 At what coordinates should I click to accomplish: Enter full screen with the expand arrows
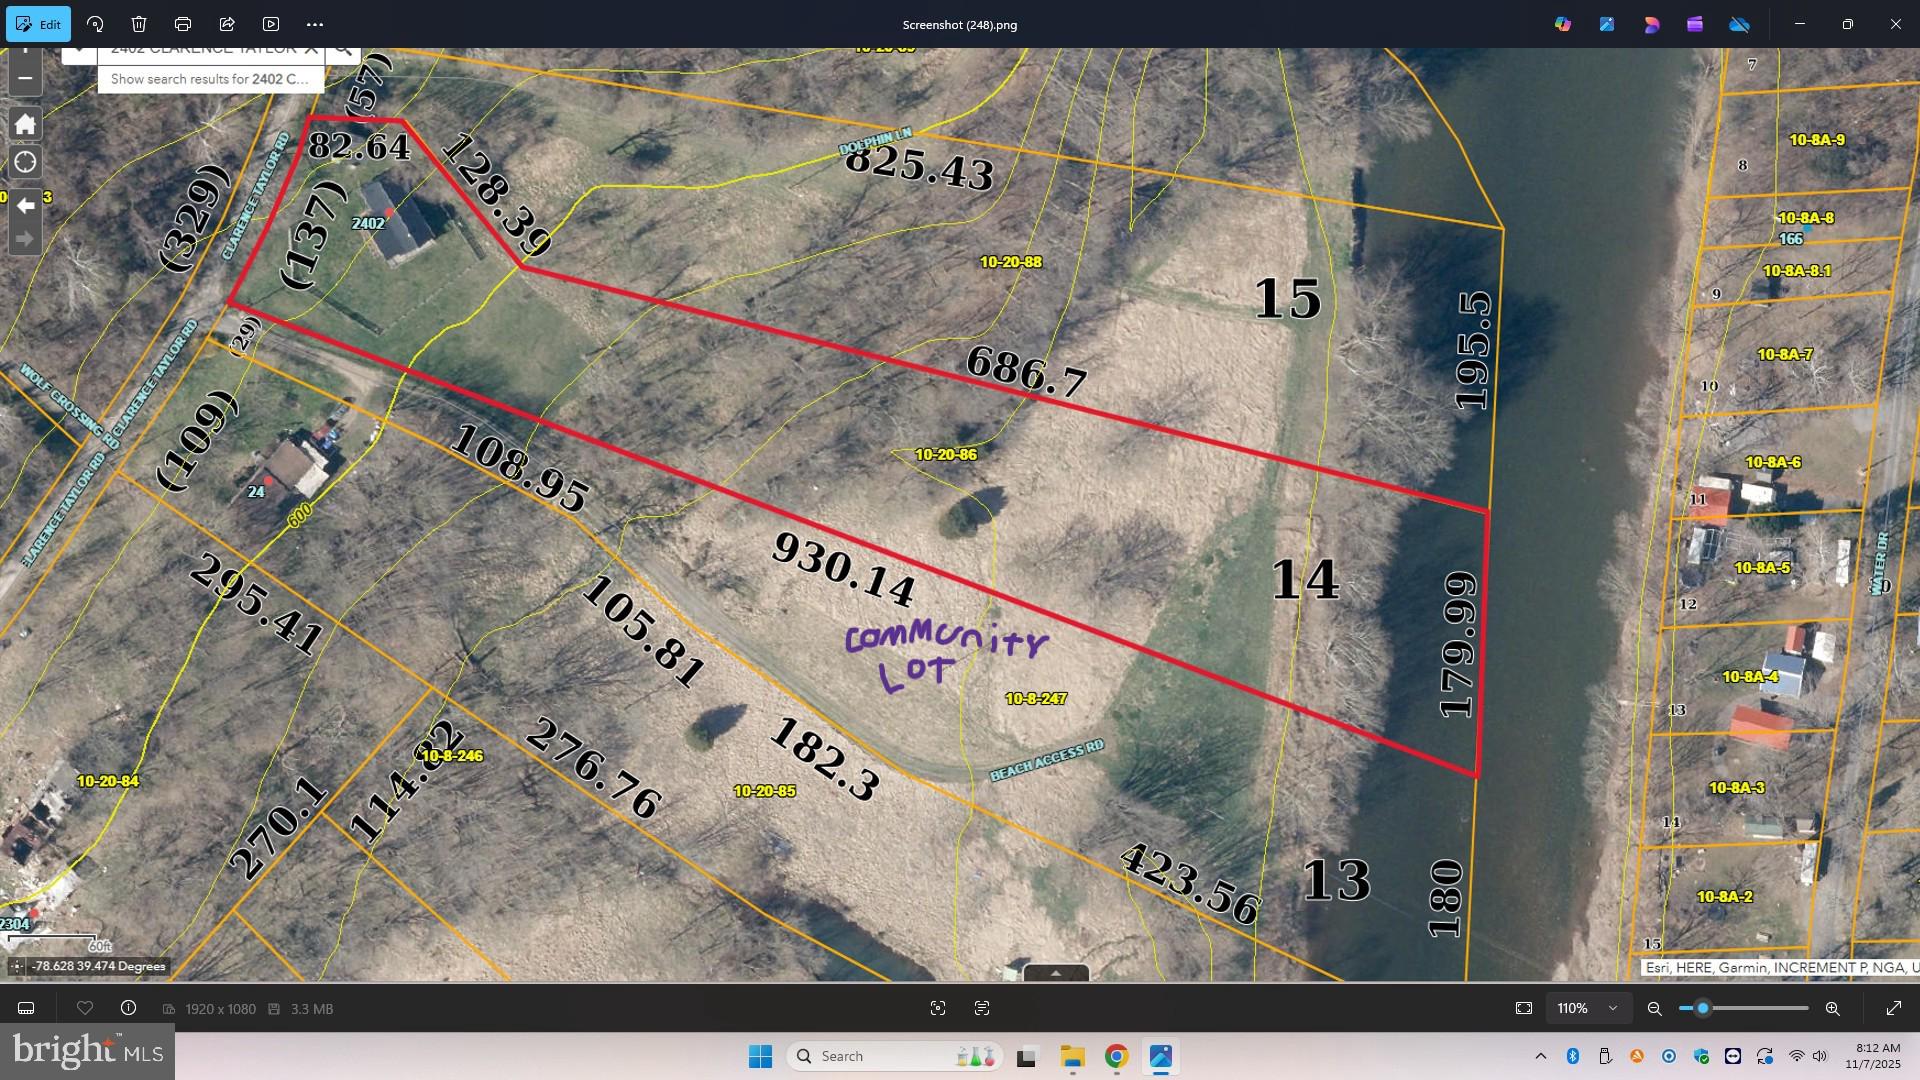tap(1894, 1008)
